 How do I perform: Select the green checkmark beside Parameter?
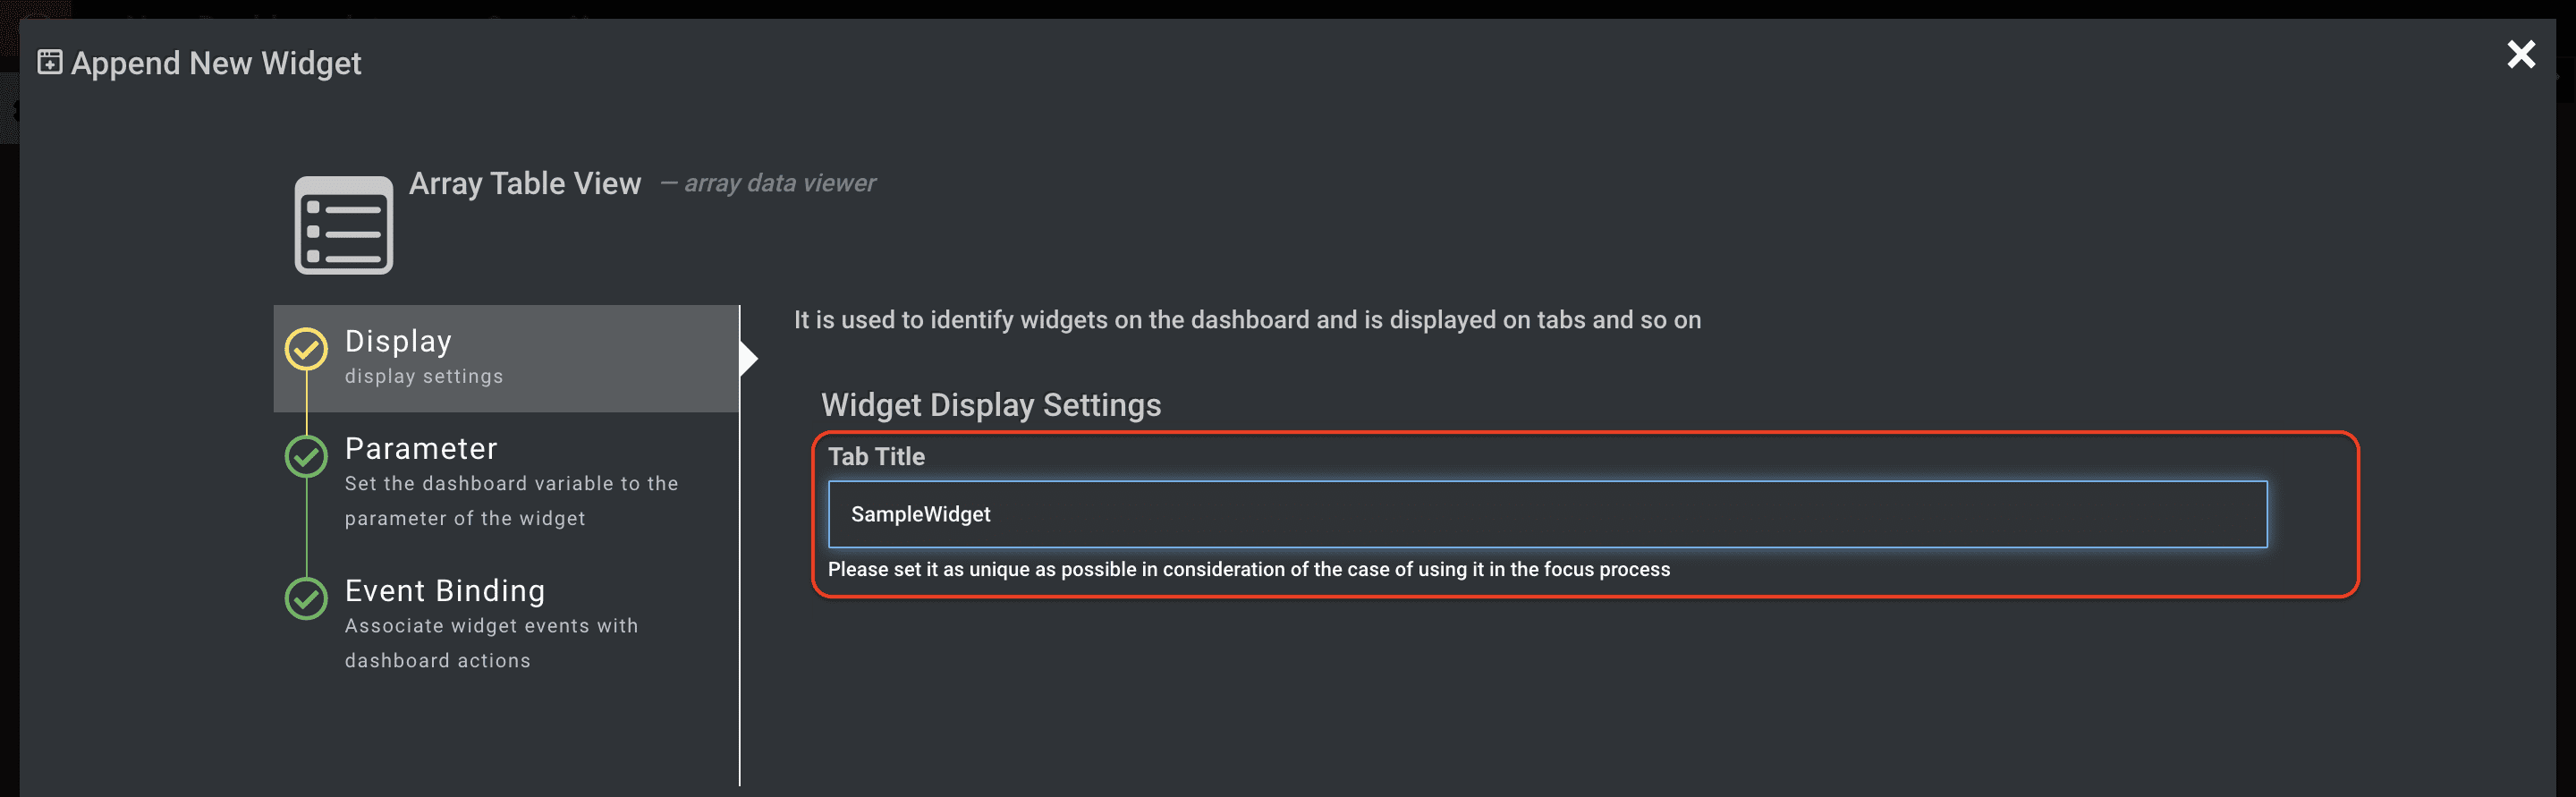(x=306, y=456)
